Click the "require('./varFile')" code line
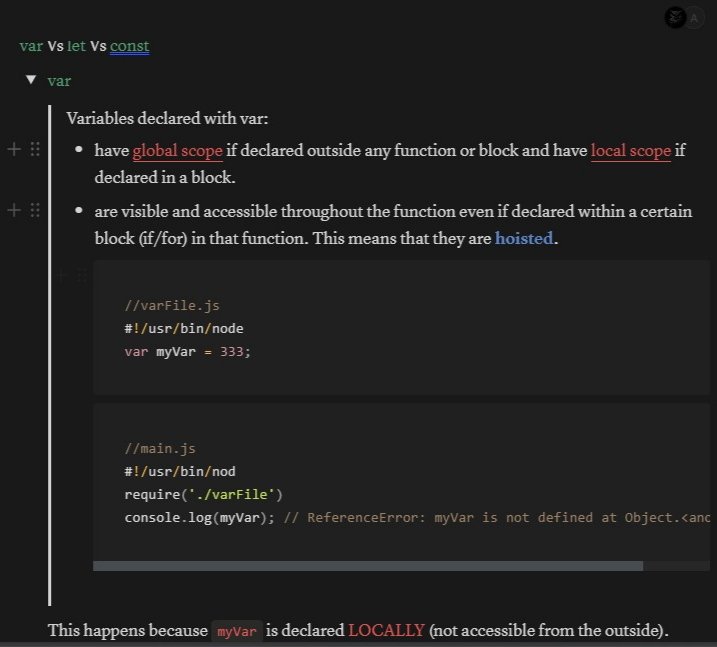This screenshot has width=717, height=647. click(203, 494)
